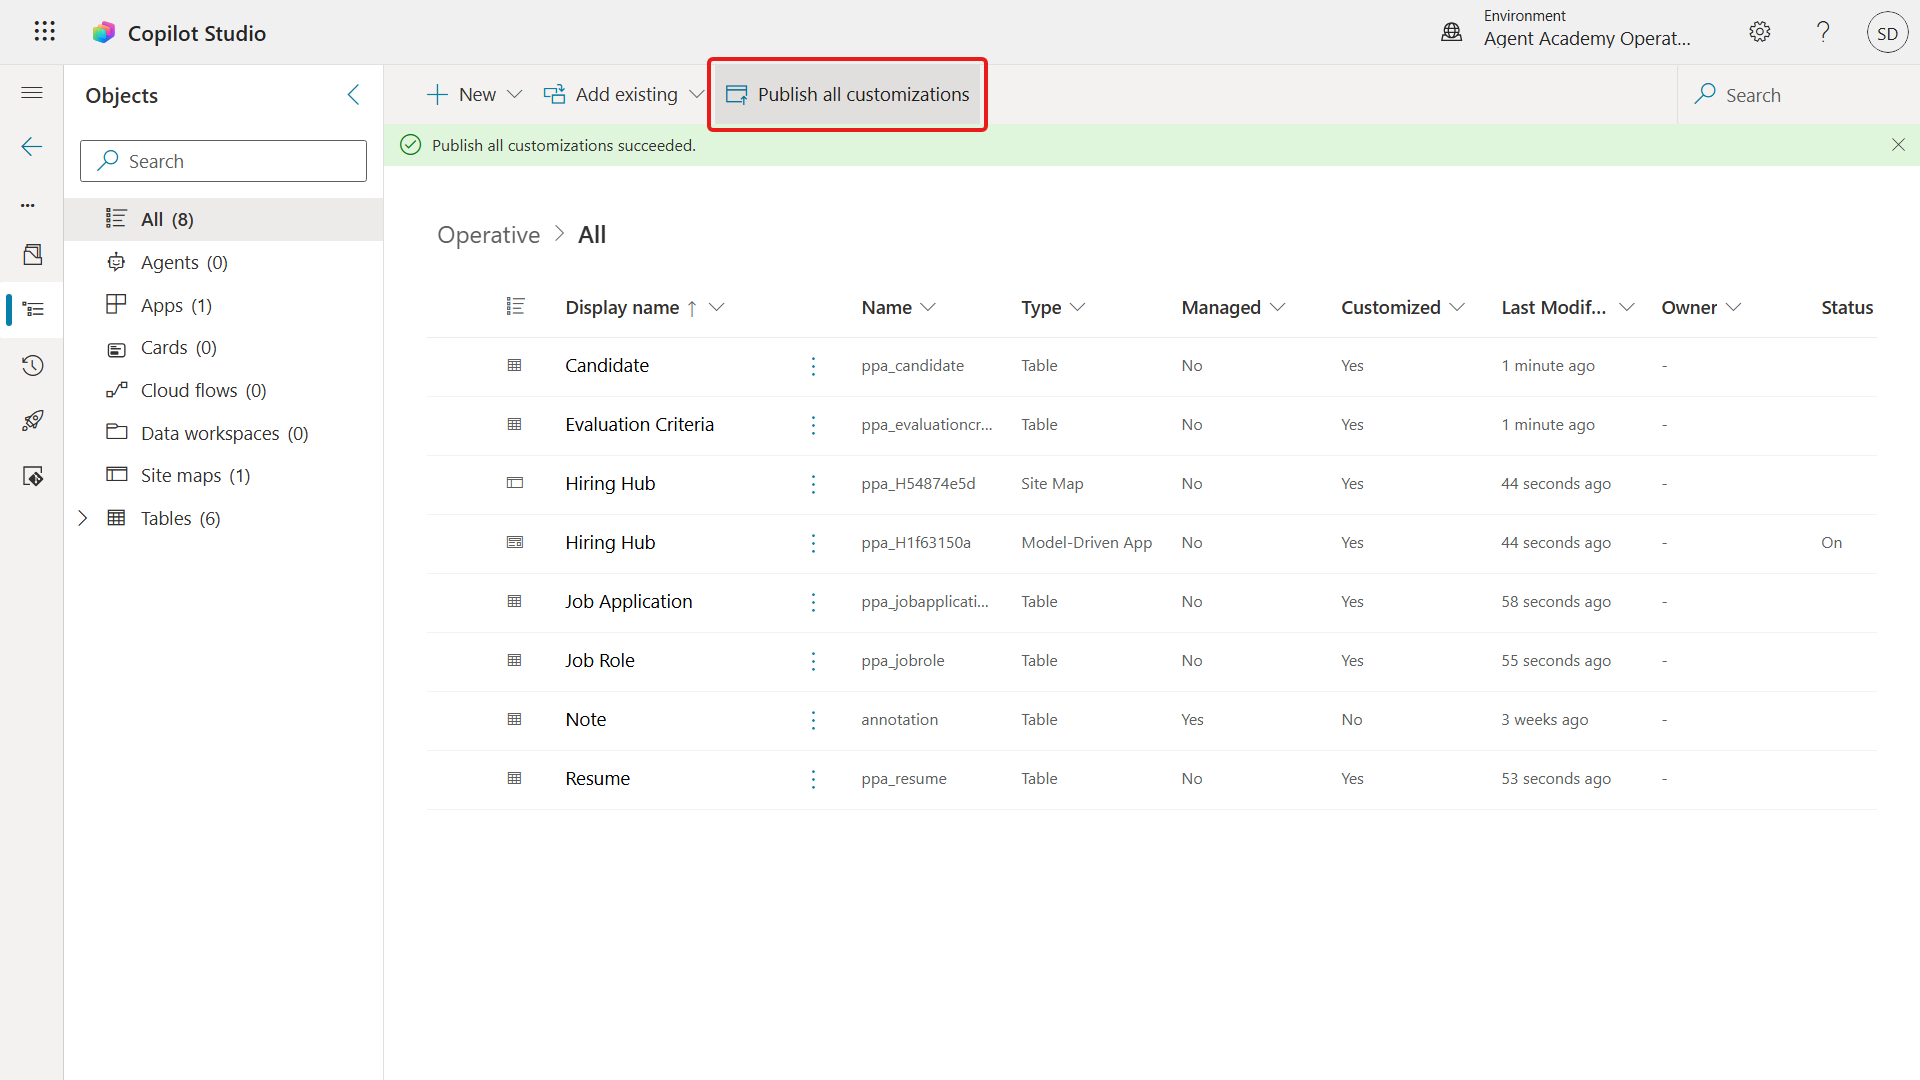
Task: Click the select-all list icon in header
Action: [515, 307]
